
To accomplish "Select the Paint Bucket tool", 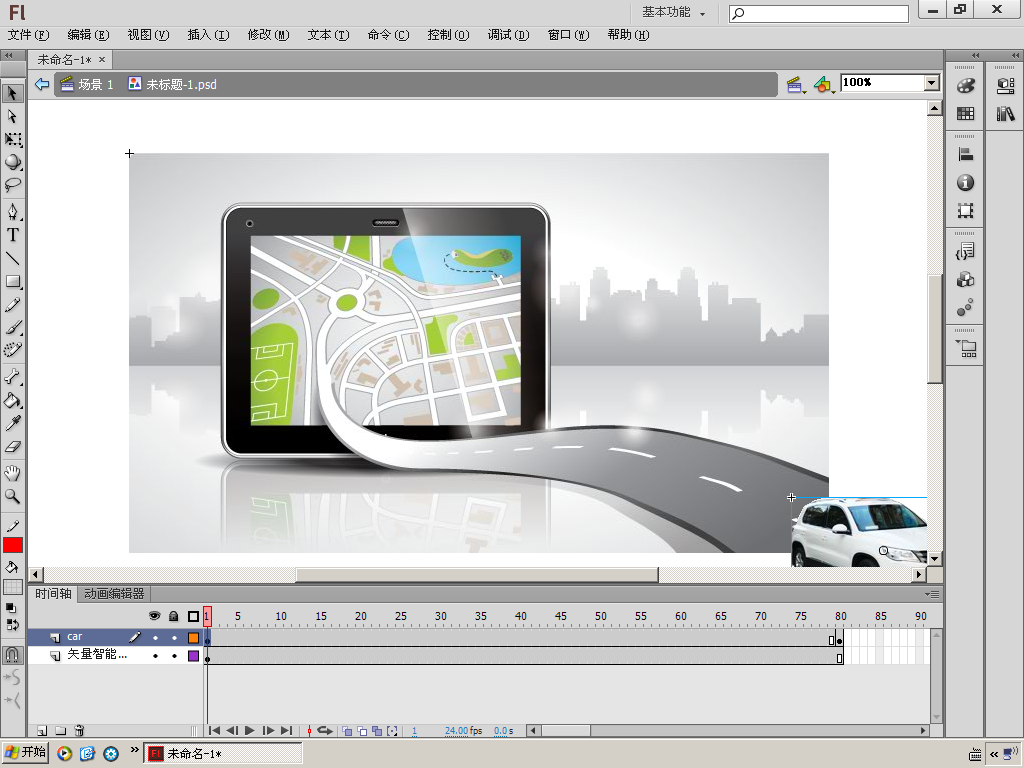I will click(13, 401).
